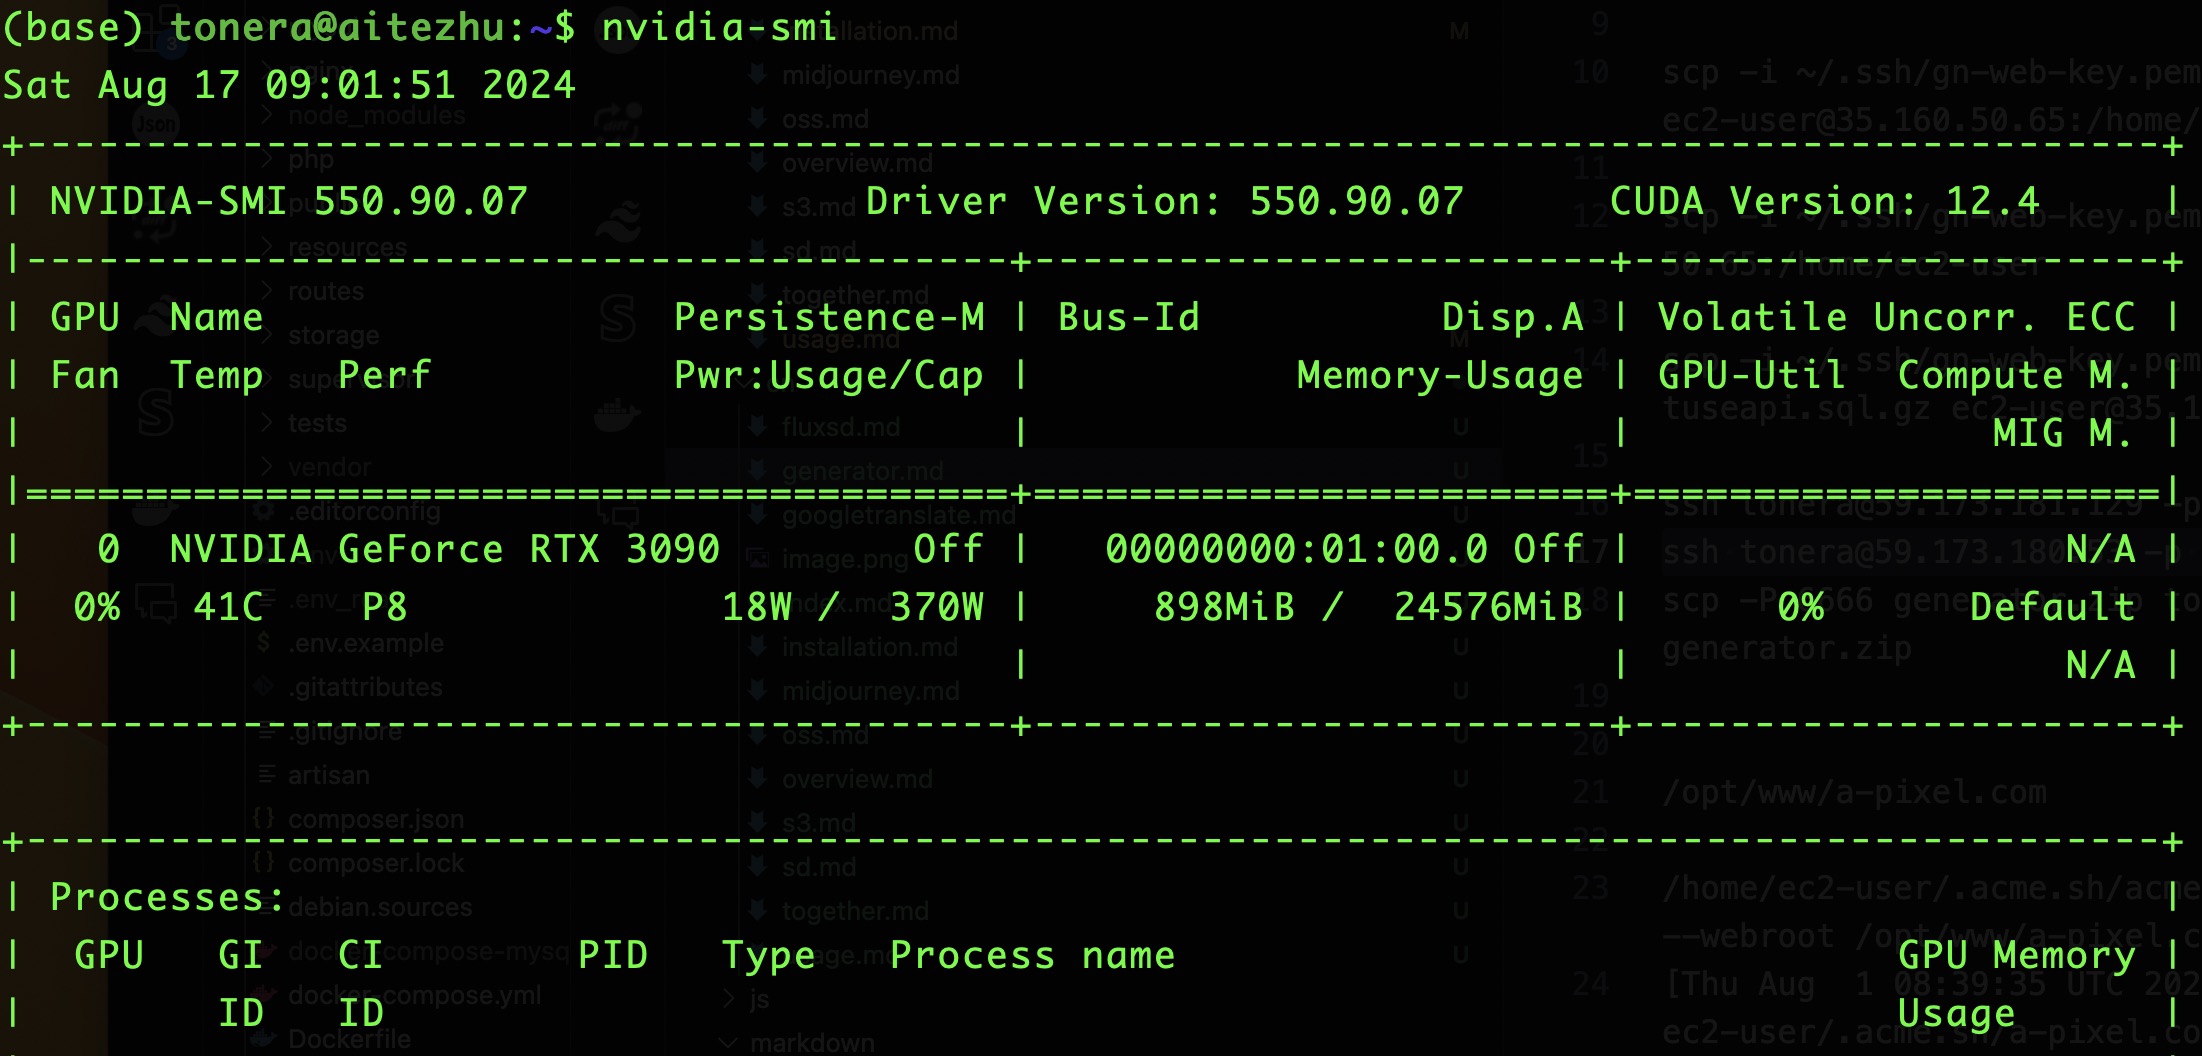The image size is (2202, 1056).
Task: Click the GPU-Util header
Action: (x=1752, y=375)
